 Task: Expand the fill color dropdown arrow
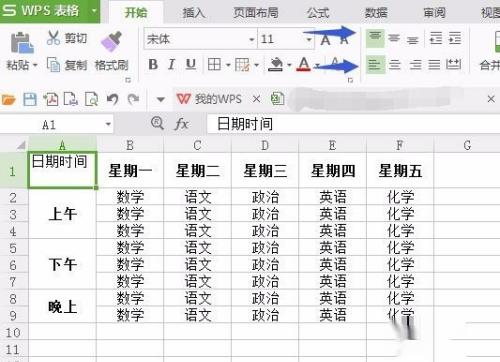pos(289,65)
